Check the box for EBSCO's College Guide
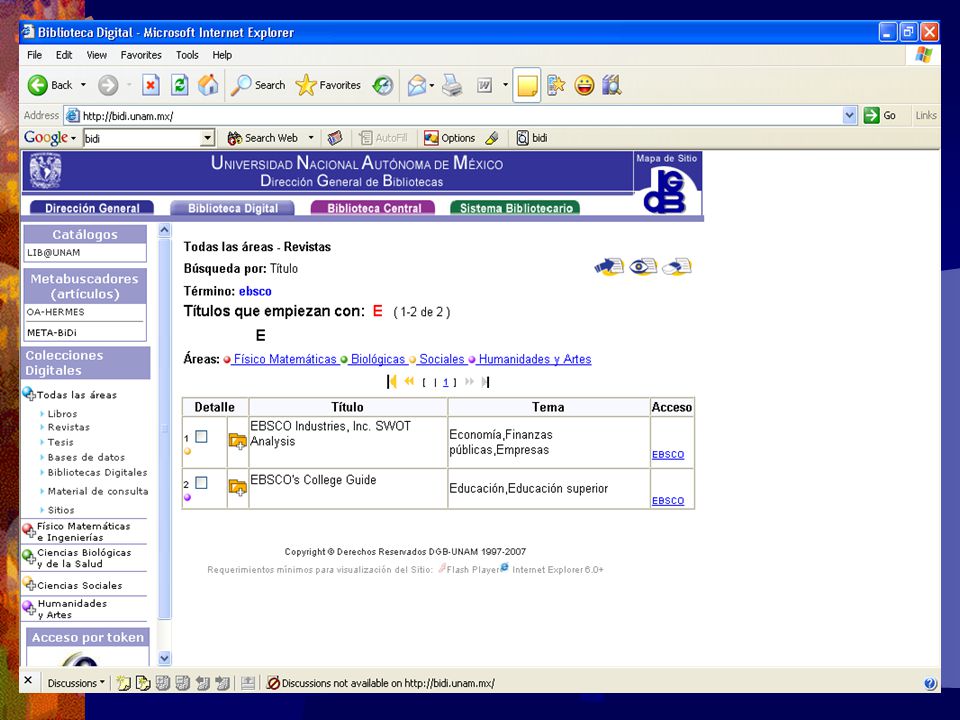Image resolution: width=960 pixels, height=720 pixels. pyautogui.click(x=201, y=483)
